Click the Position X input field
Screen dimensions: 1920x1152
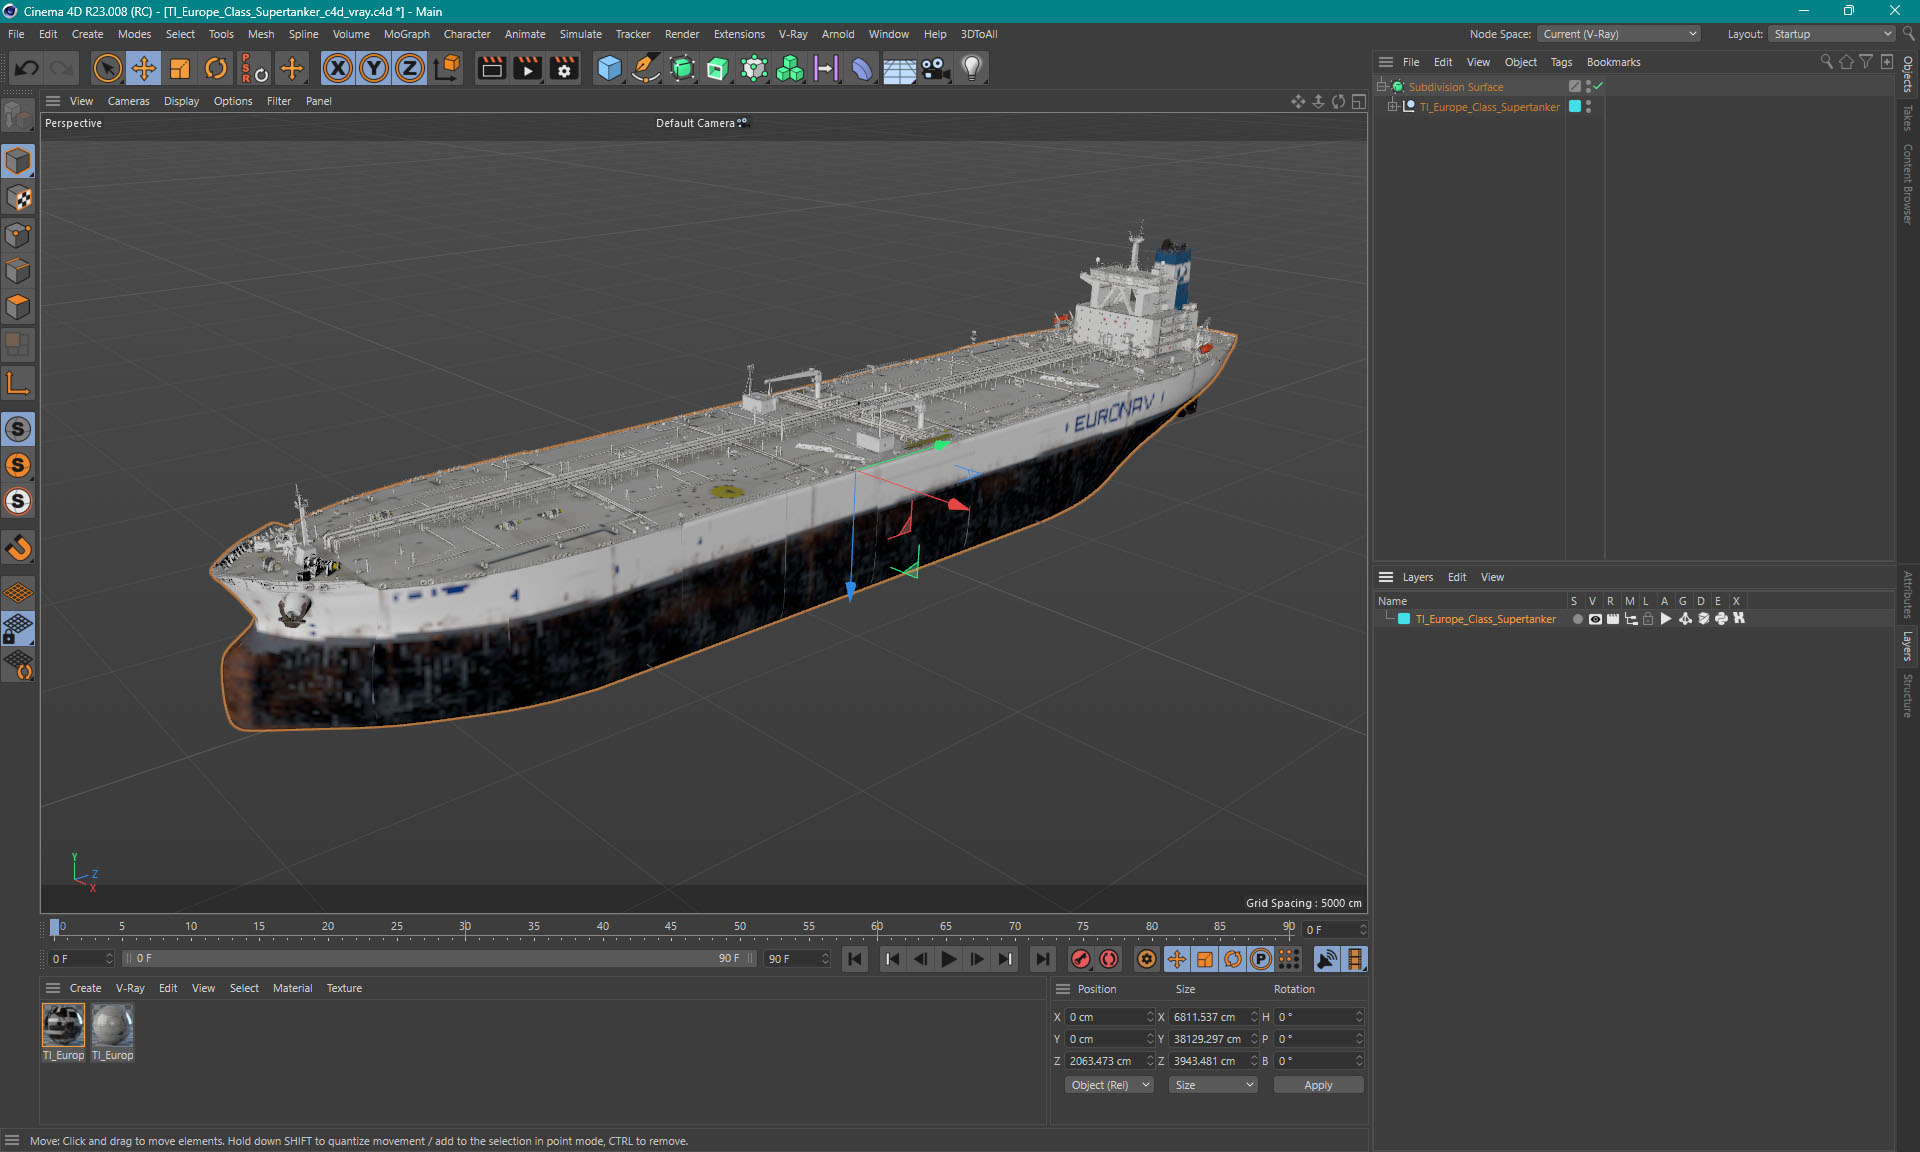[x=1108, y=1017]
